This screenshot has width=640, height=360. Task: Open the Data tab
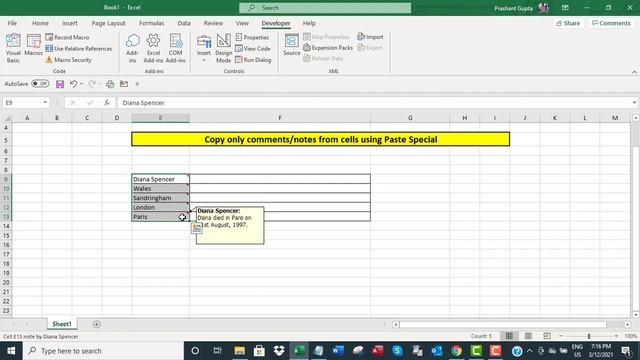pyautogui.click(x=184, y=23)
